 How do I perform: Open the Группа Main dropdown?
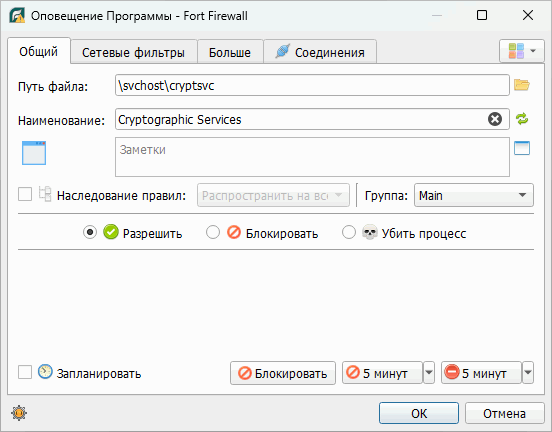pos(474,195)
